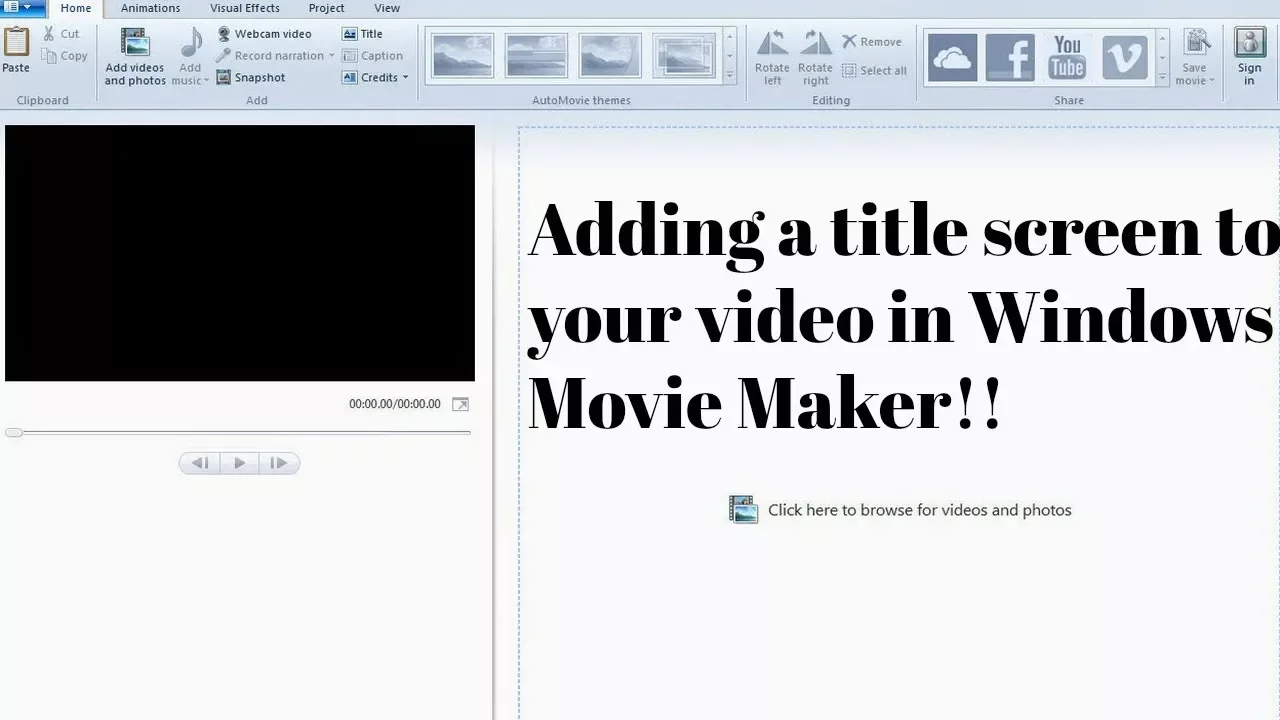This screenshot has width=1280, height=720.
Task: Click here to browse for videos and photos
Action: click(900, 510)
